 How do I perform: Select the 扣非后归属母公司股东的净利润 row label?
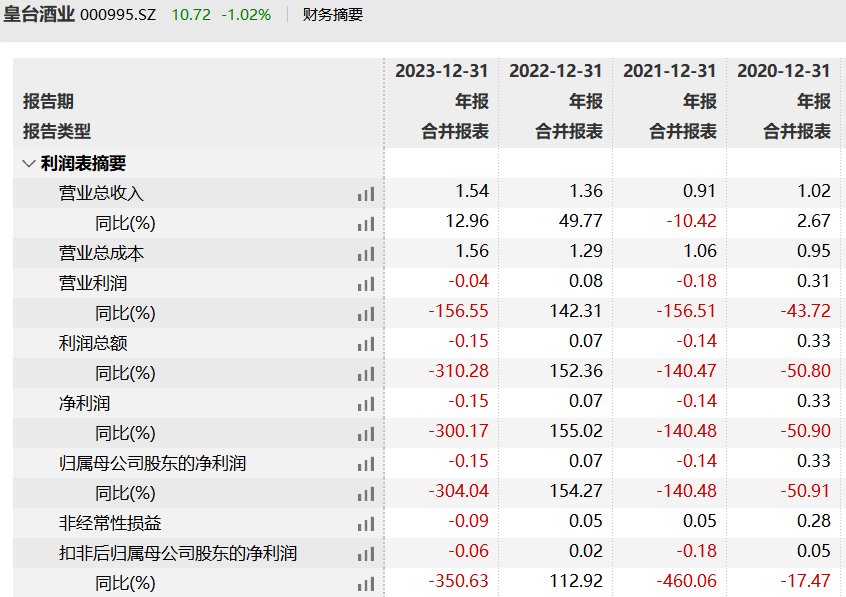(178, 553)
